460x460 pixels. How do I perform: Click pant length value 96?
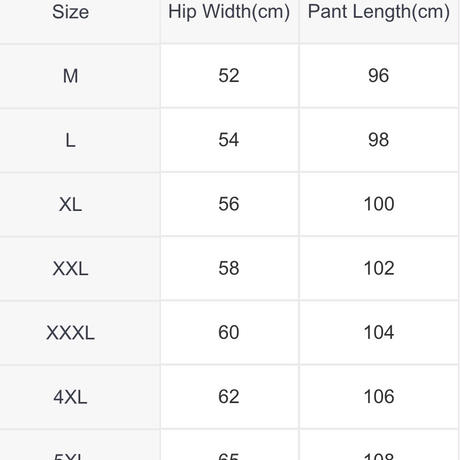tap(379, 75)
